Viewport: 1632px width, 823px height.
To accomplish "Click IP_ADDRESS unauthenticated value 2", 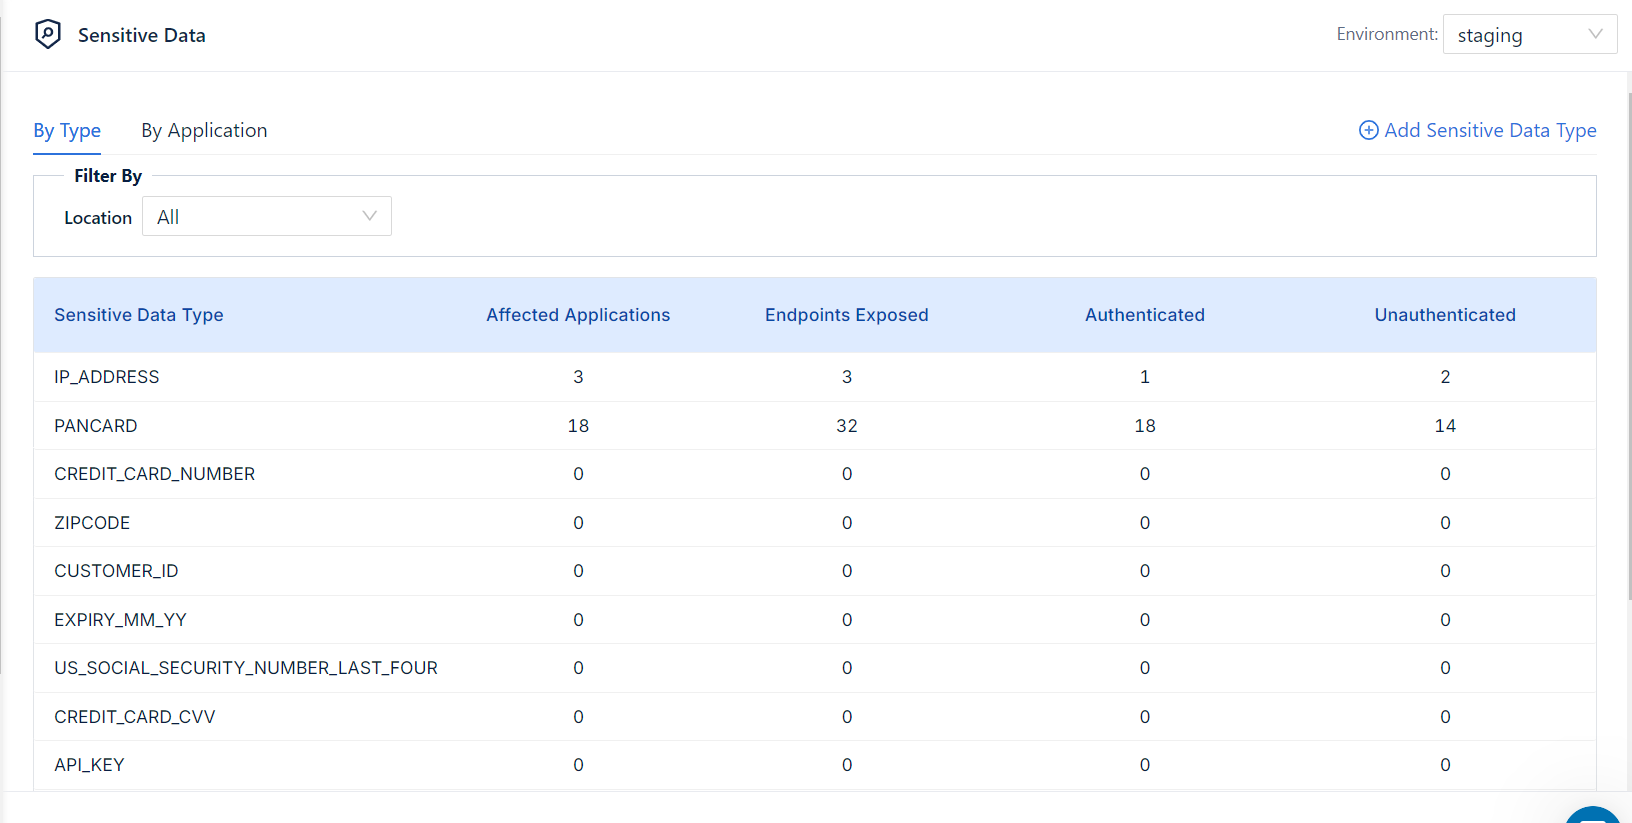I will click(x=1445, y=377).
